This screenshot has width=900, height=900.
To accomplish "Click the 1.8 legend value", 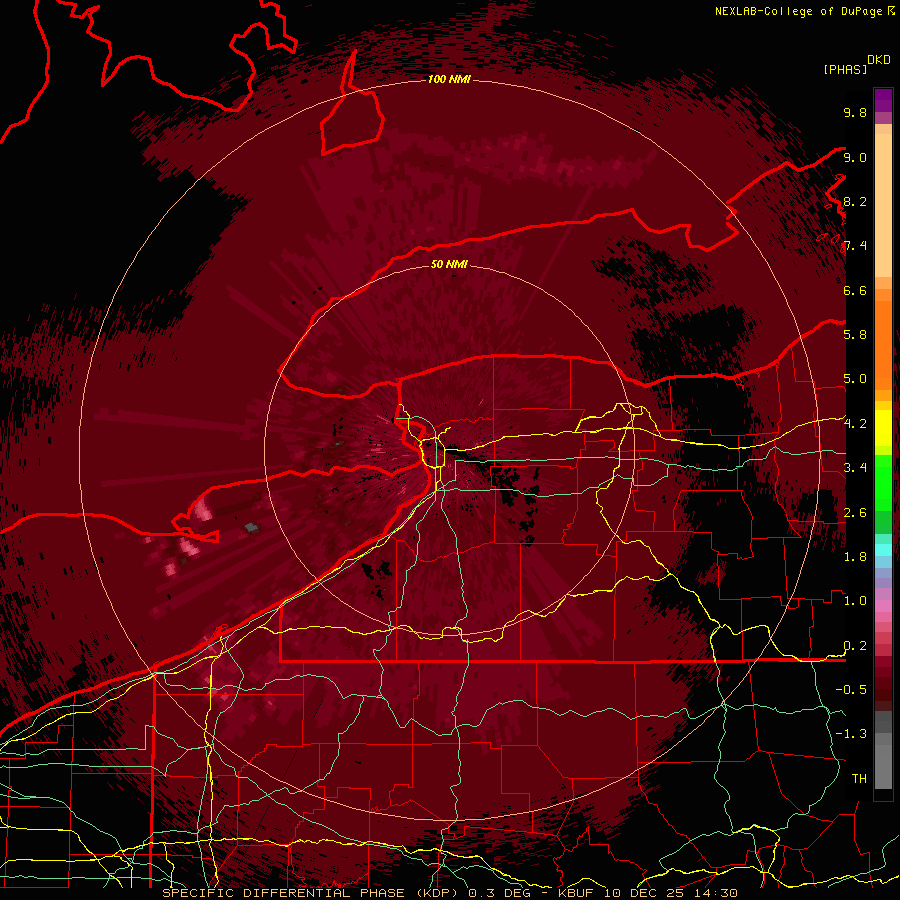I will (x=855, y=557).
